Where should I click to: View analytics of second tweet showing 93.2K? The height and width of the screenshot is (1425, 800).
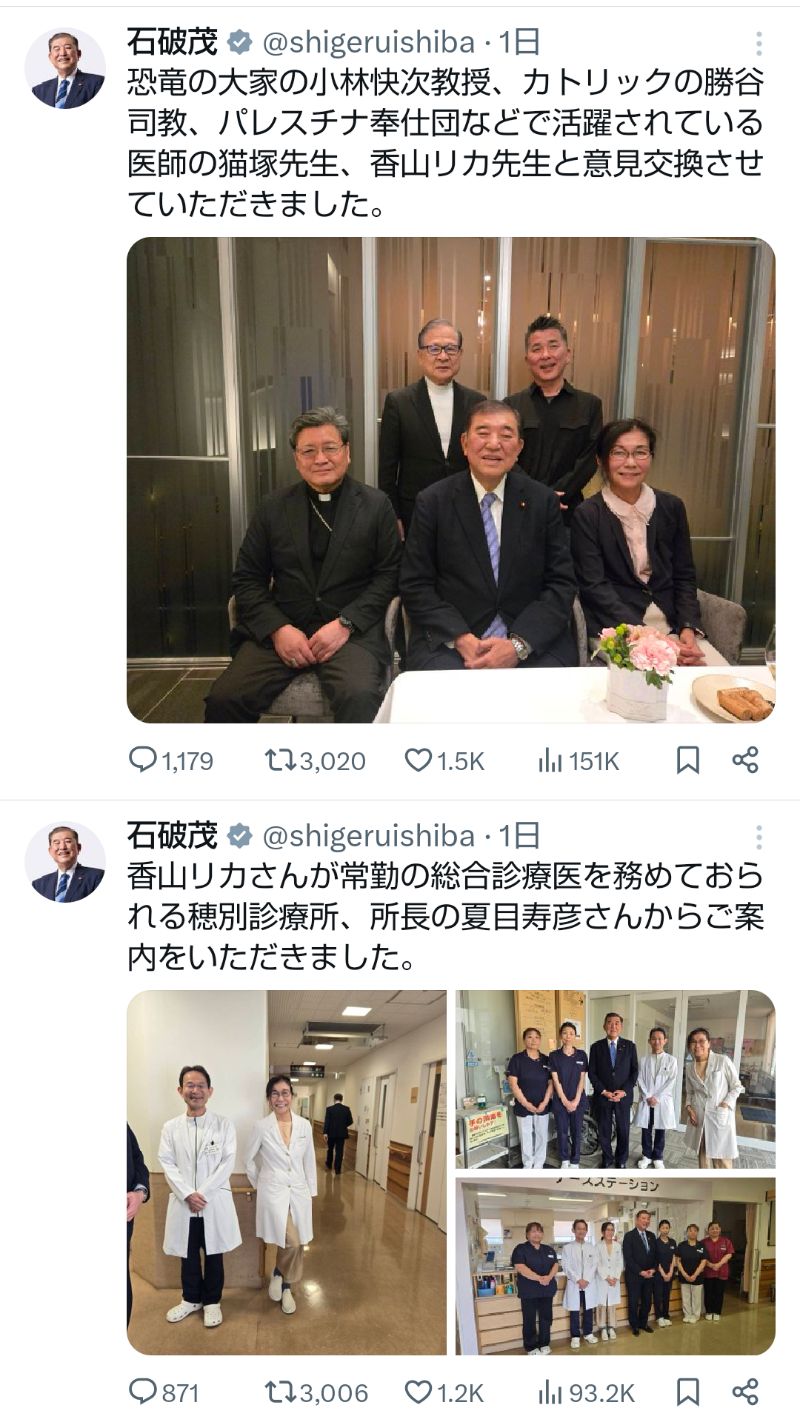[x=587, y=1392]
